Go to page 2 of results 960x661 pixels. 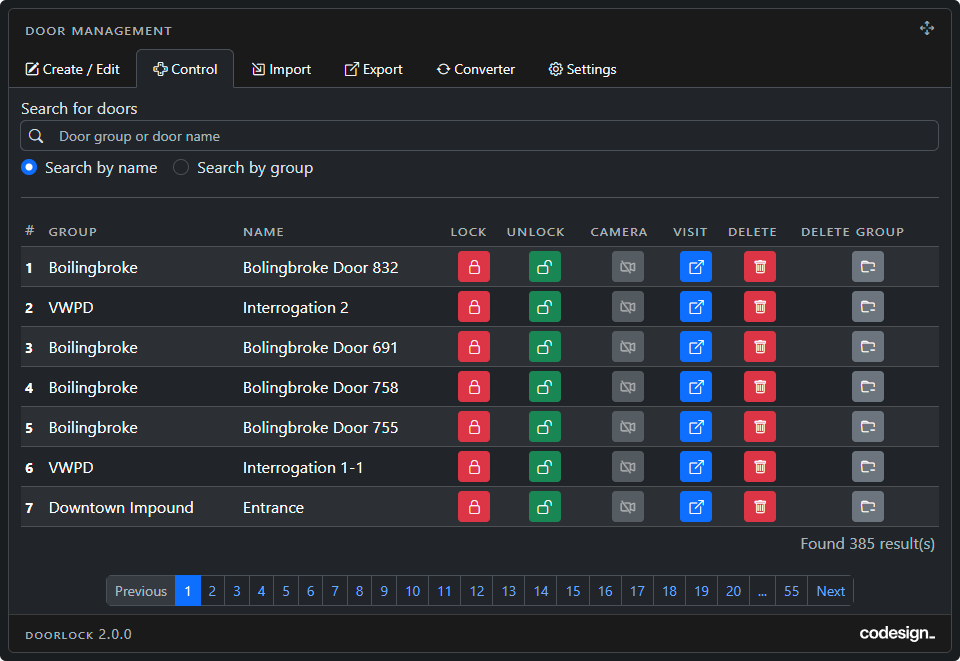pos(212,591)
